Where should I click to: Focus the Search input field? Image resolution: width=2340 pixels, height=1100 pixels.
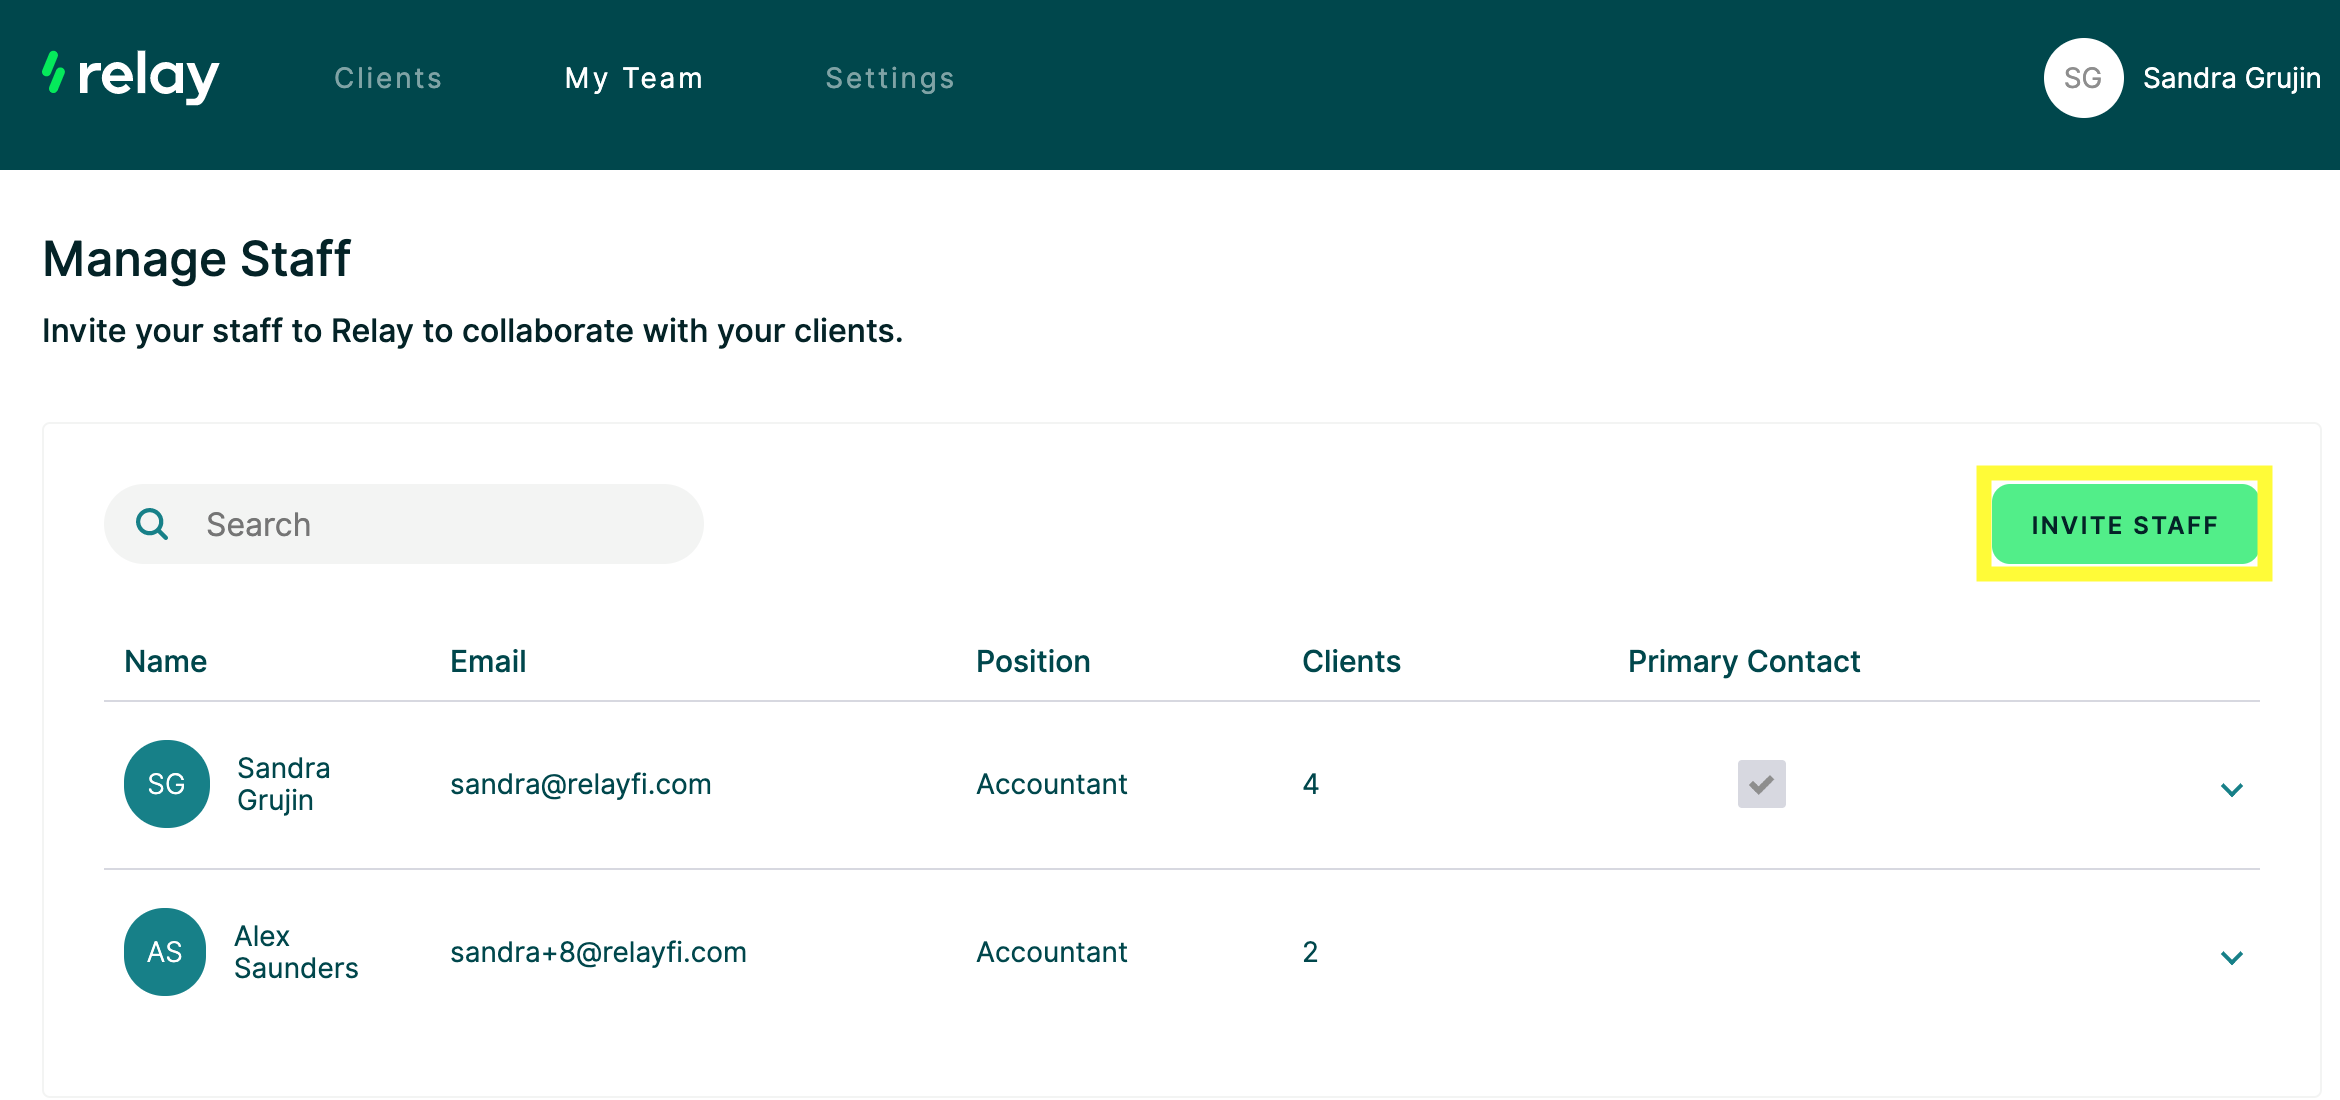[x=404, y=524]
